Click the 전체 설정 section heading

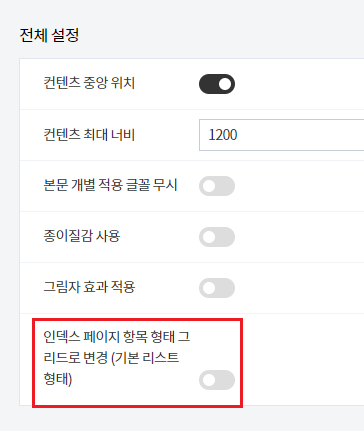coord(49,35)
